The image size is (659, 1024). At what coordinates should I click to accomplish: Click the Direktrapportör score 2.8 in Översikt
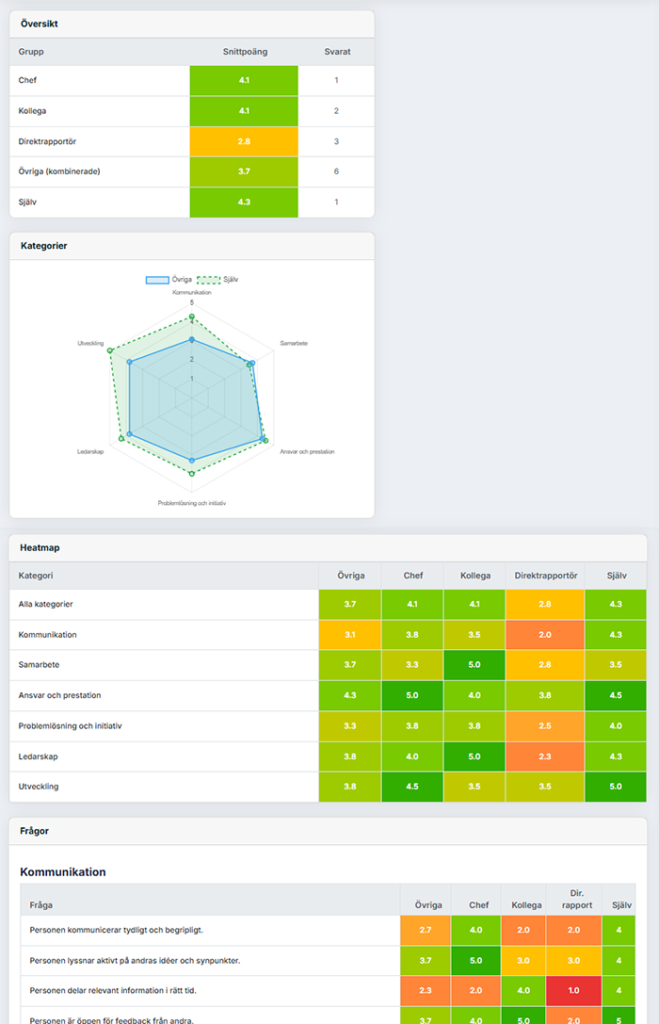(243, 142)
